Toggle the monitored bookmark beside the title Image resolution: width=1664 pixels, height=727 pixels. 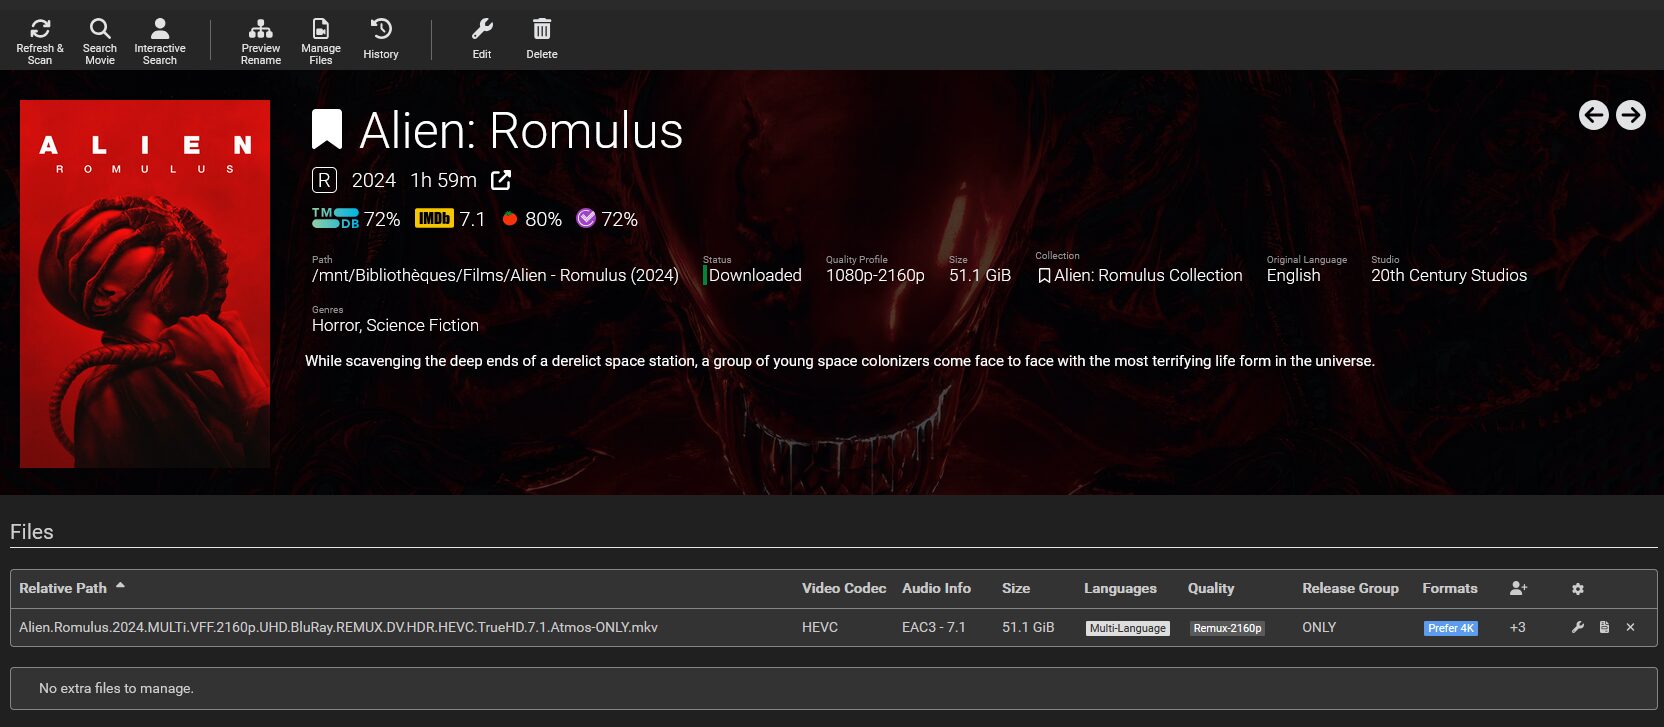(327, 130)
